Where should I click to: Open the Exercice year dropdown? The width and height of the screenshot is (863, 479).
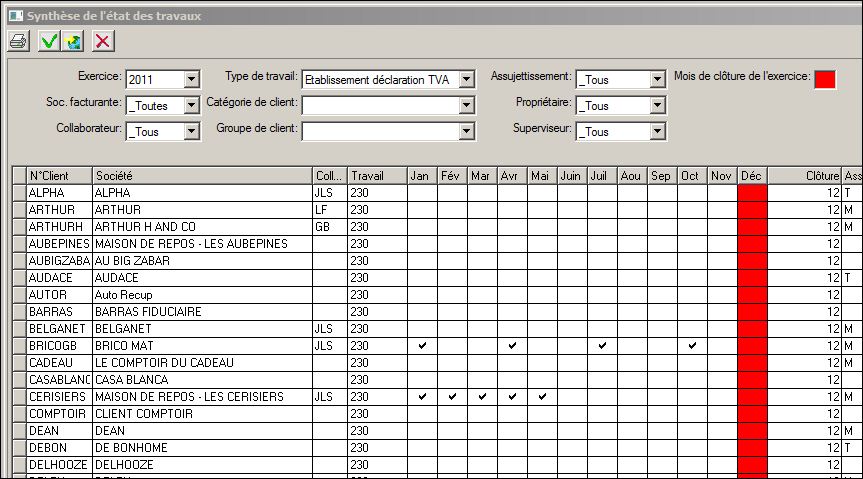[192, 80]
